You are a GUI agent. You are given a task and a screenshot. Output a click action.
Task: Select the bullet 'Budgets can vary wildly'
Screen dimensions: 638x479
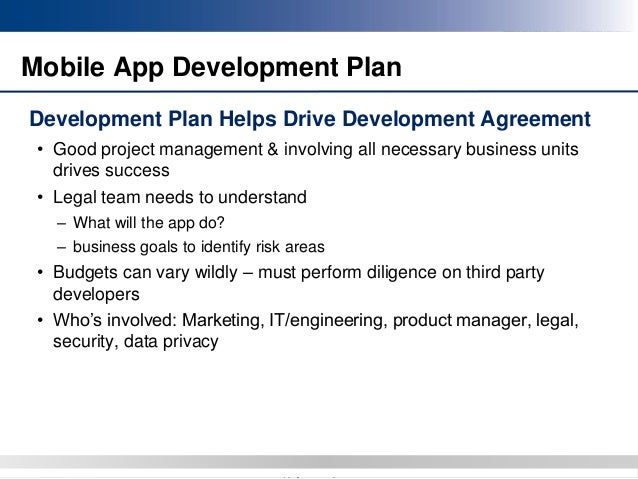(145, 273)
